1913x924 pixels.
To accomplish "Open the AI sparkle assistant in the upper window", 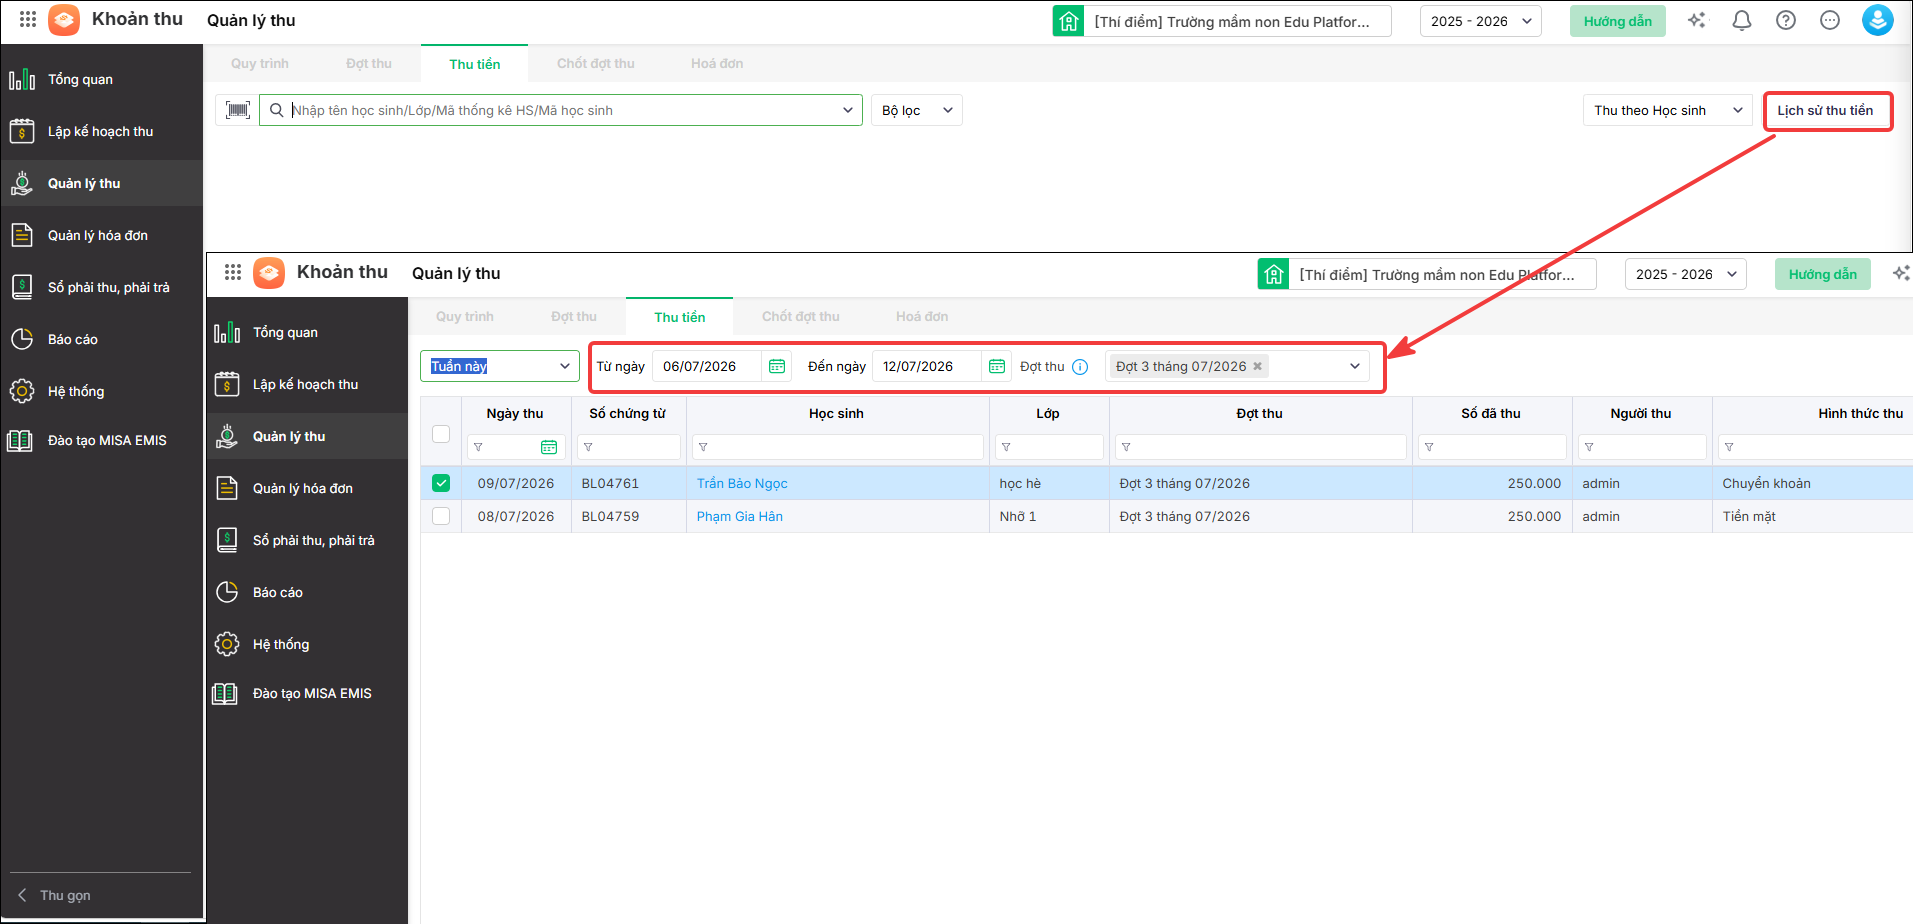I will tap(1697, 20).
